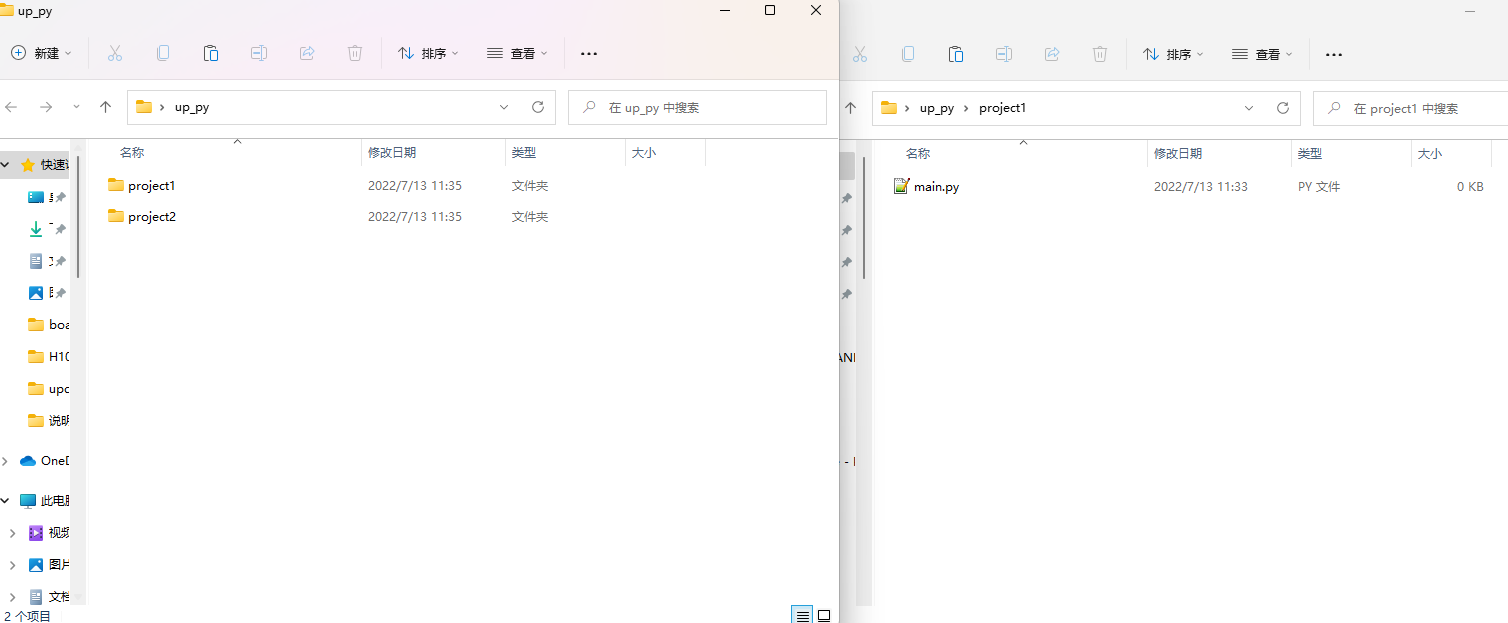Go up one level in up_py window
The image size is (1508, 623).
pyautogui.click(x=106, y=107)
